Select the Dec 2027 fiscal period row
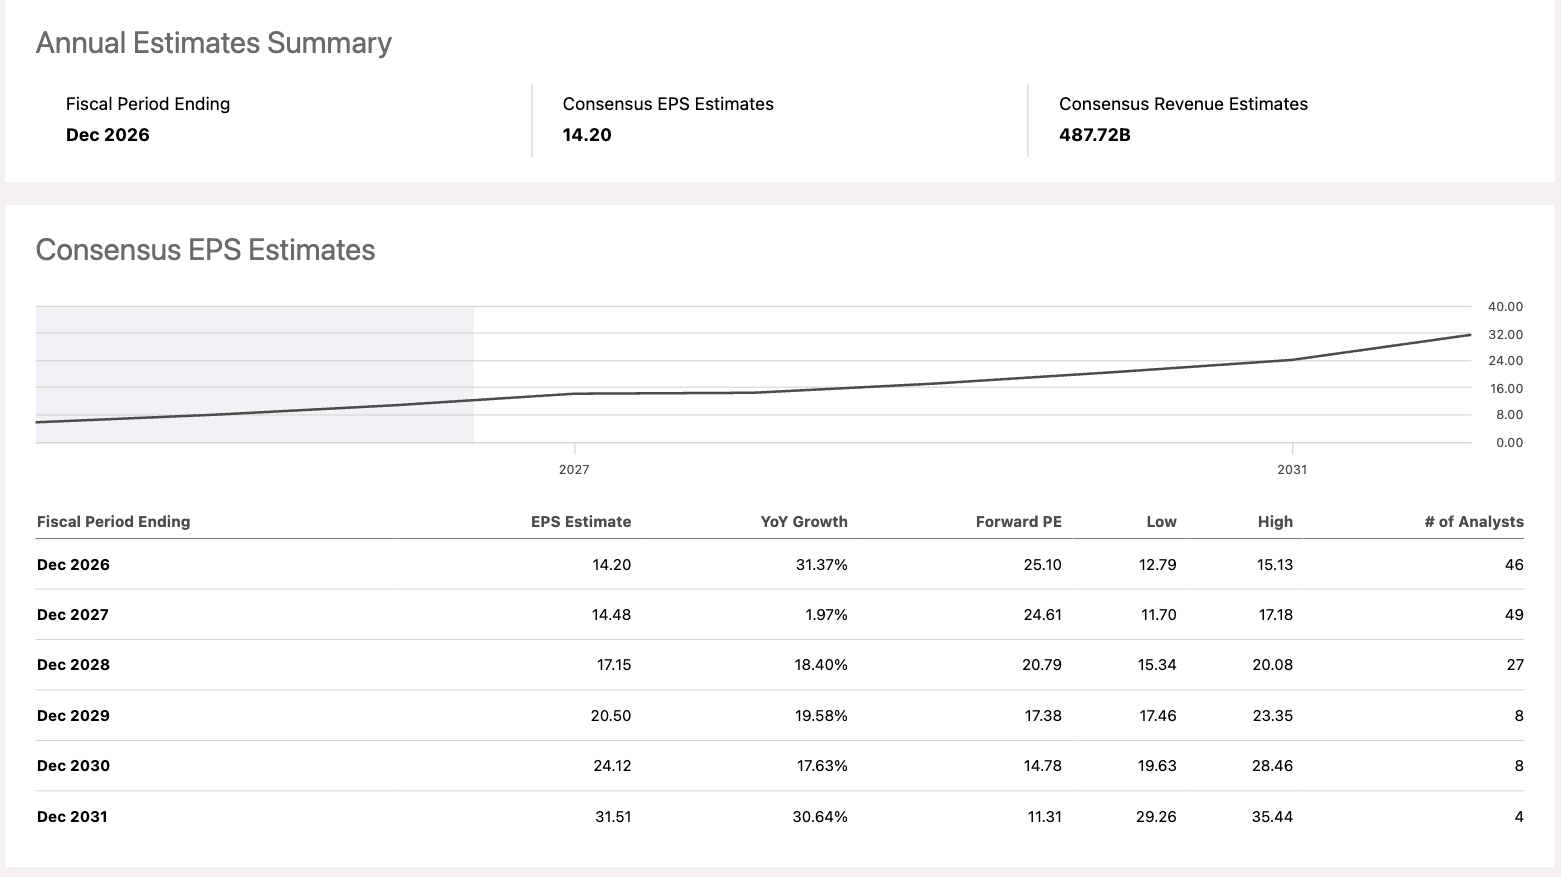Viewport: 1561px width, 877px height. click(780, 615)
